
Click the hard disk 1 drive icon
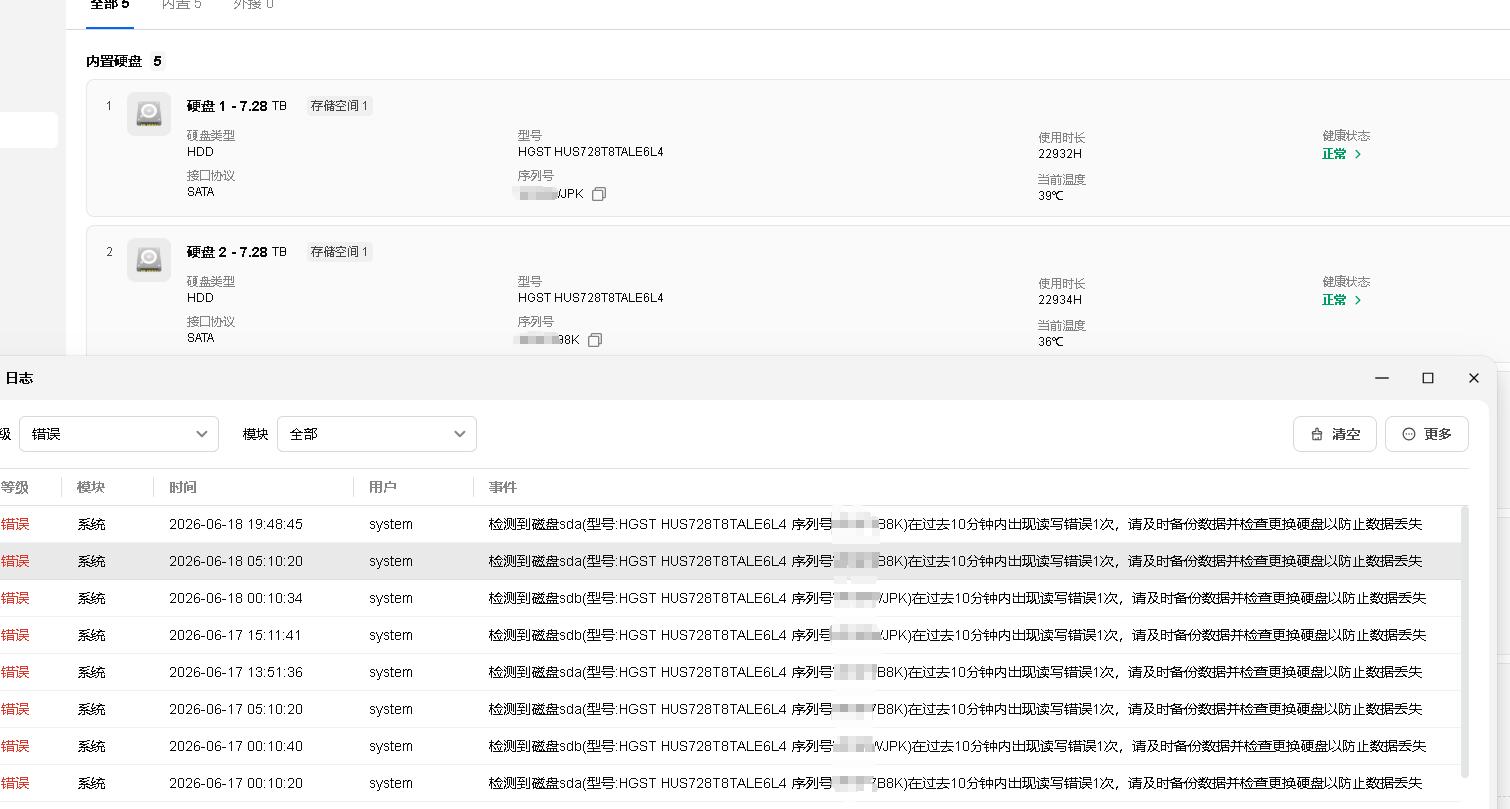(149, 113)
